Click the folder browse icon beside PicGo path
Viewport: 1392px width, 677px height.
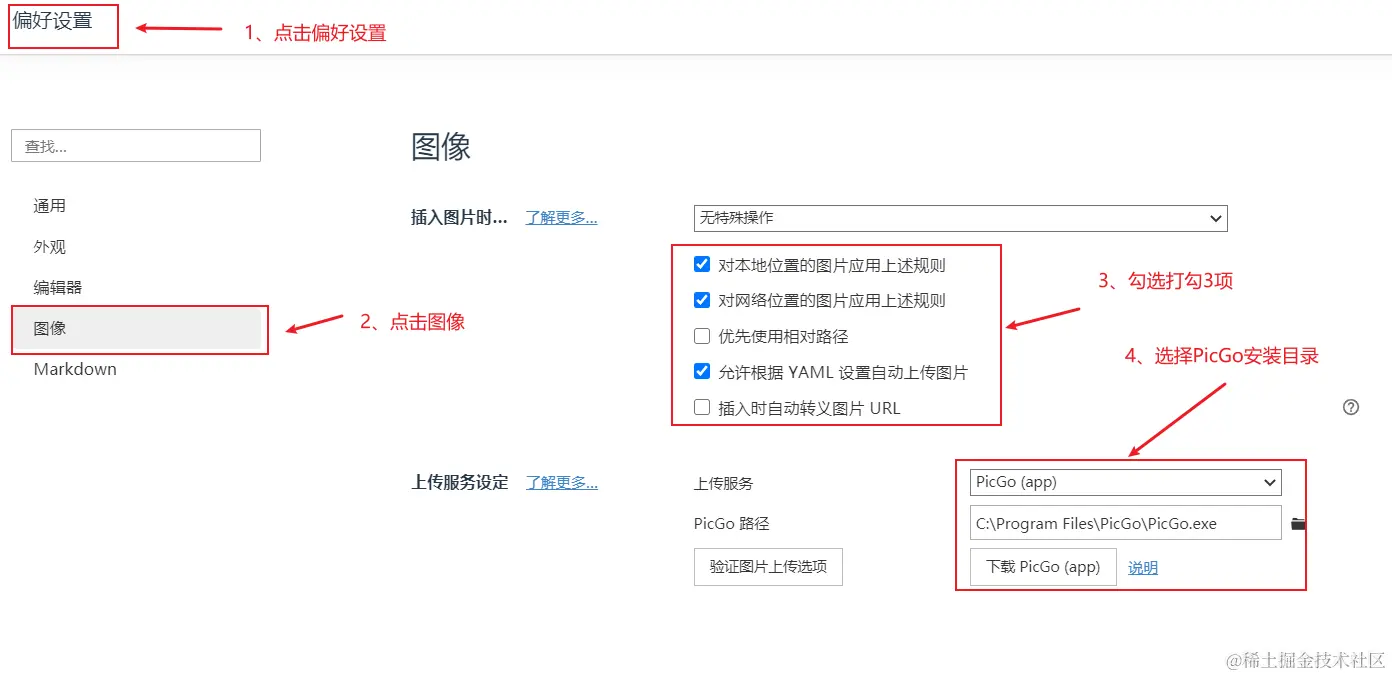[x=1298, y=524]
